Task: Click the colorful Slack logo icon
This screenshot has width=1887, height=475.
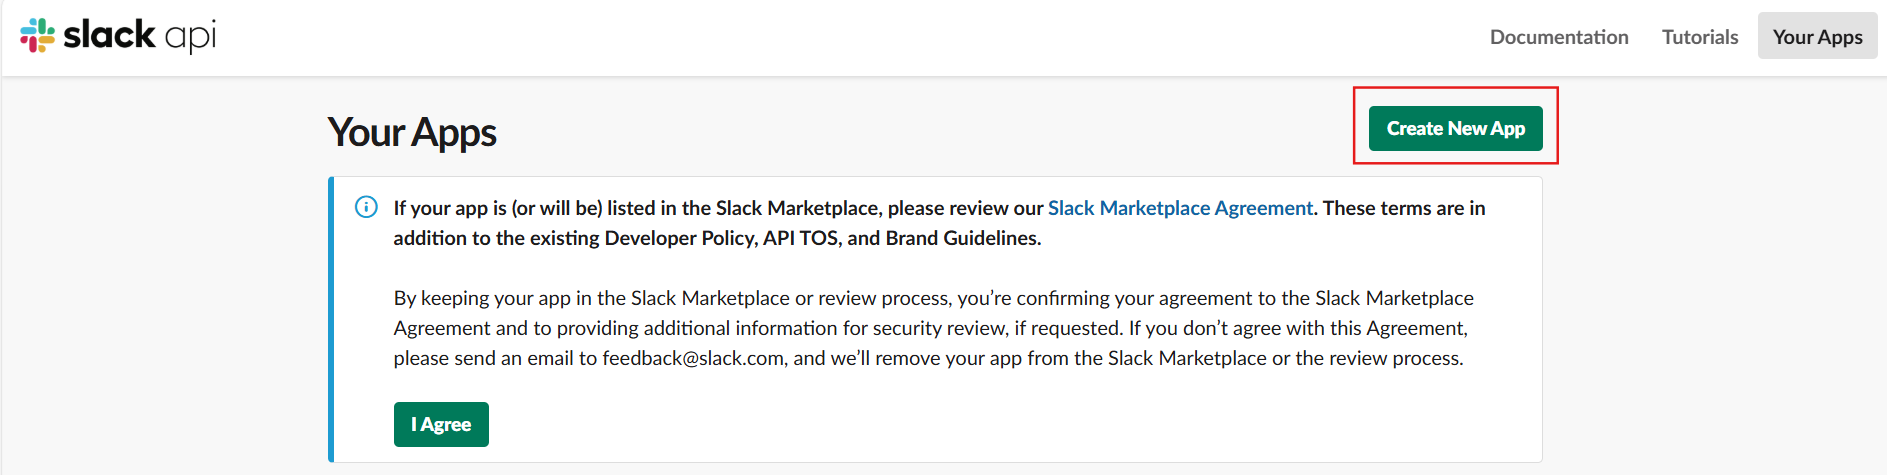Action: pyautogui.click(x=37, y=36)
